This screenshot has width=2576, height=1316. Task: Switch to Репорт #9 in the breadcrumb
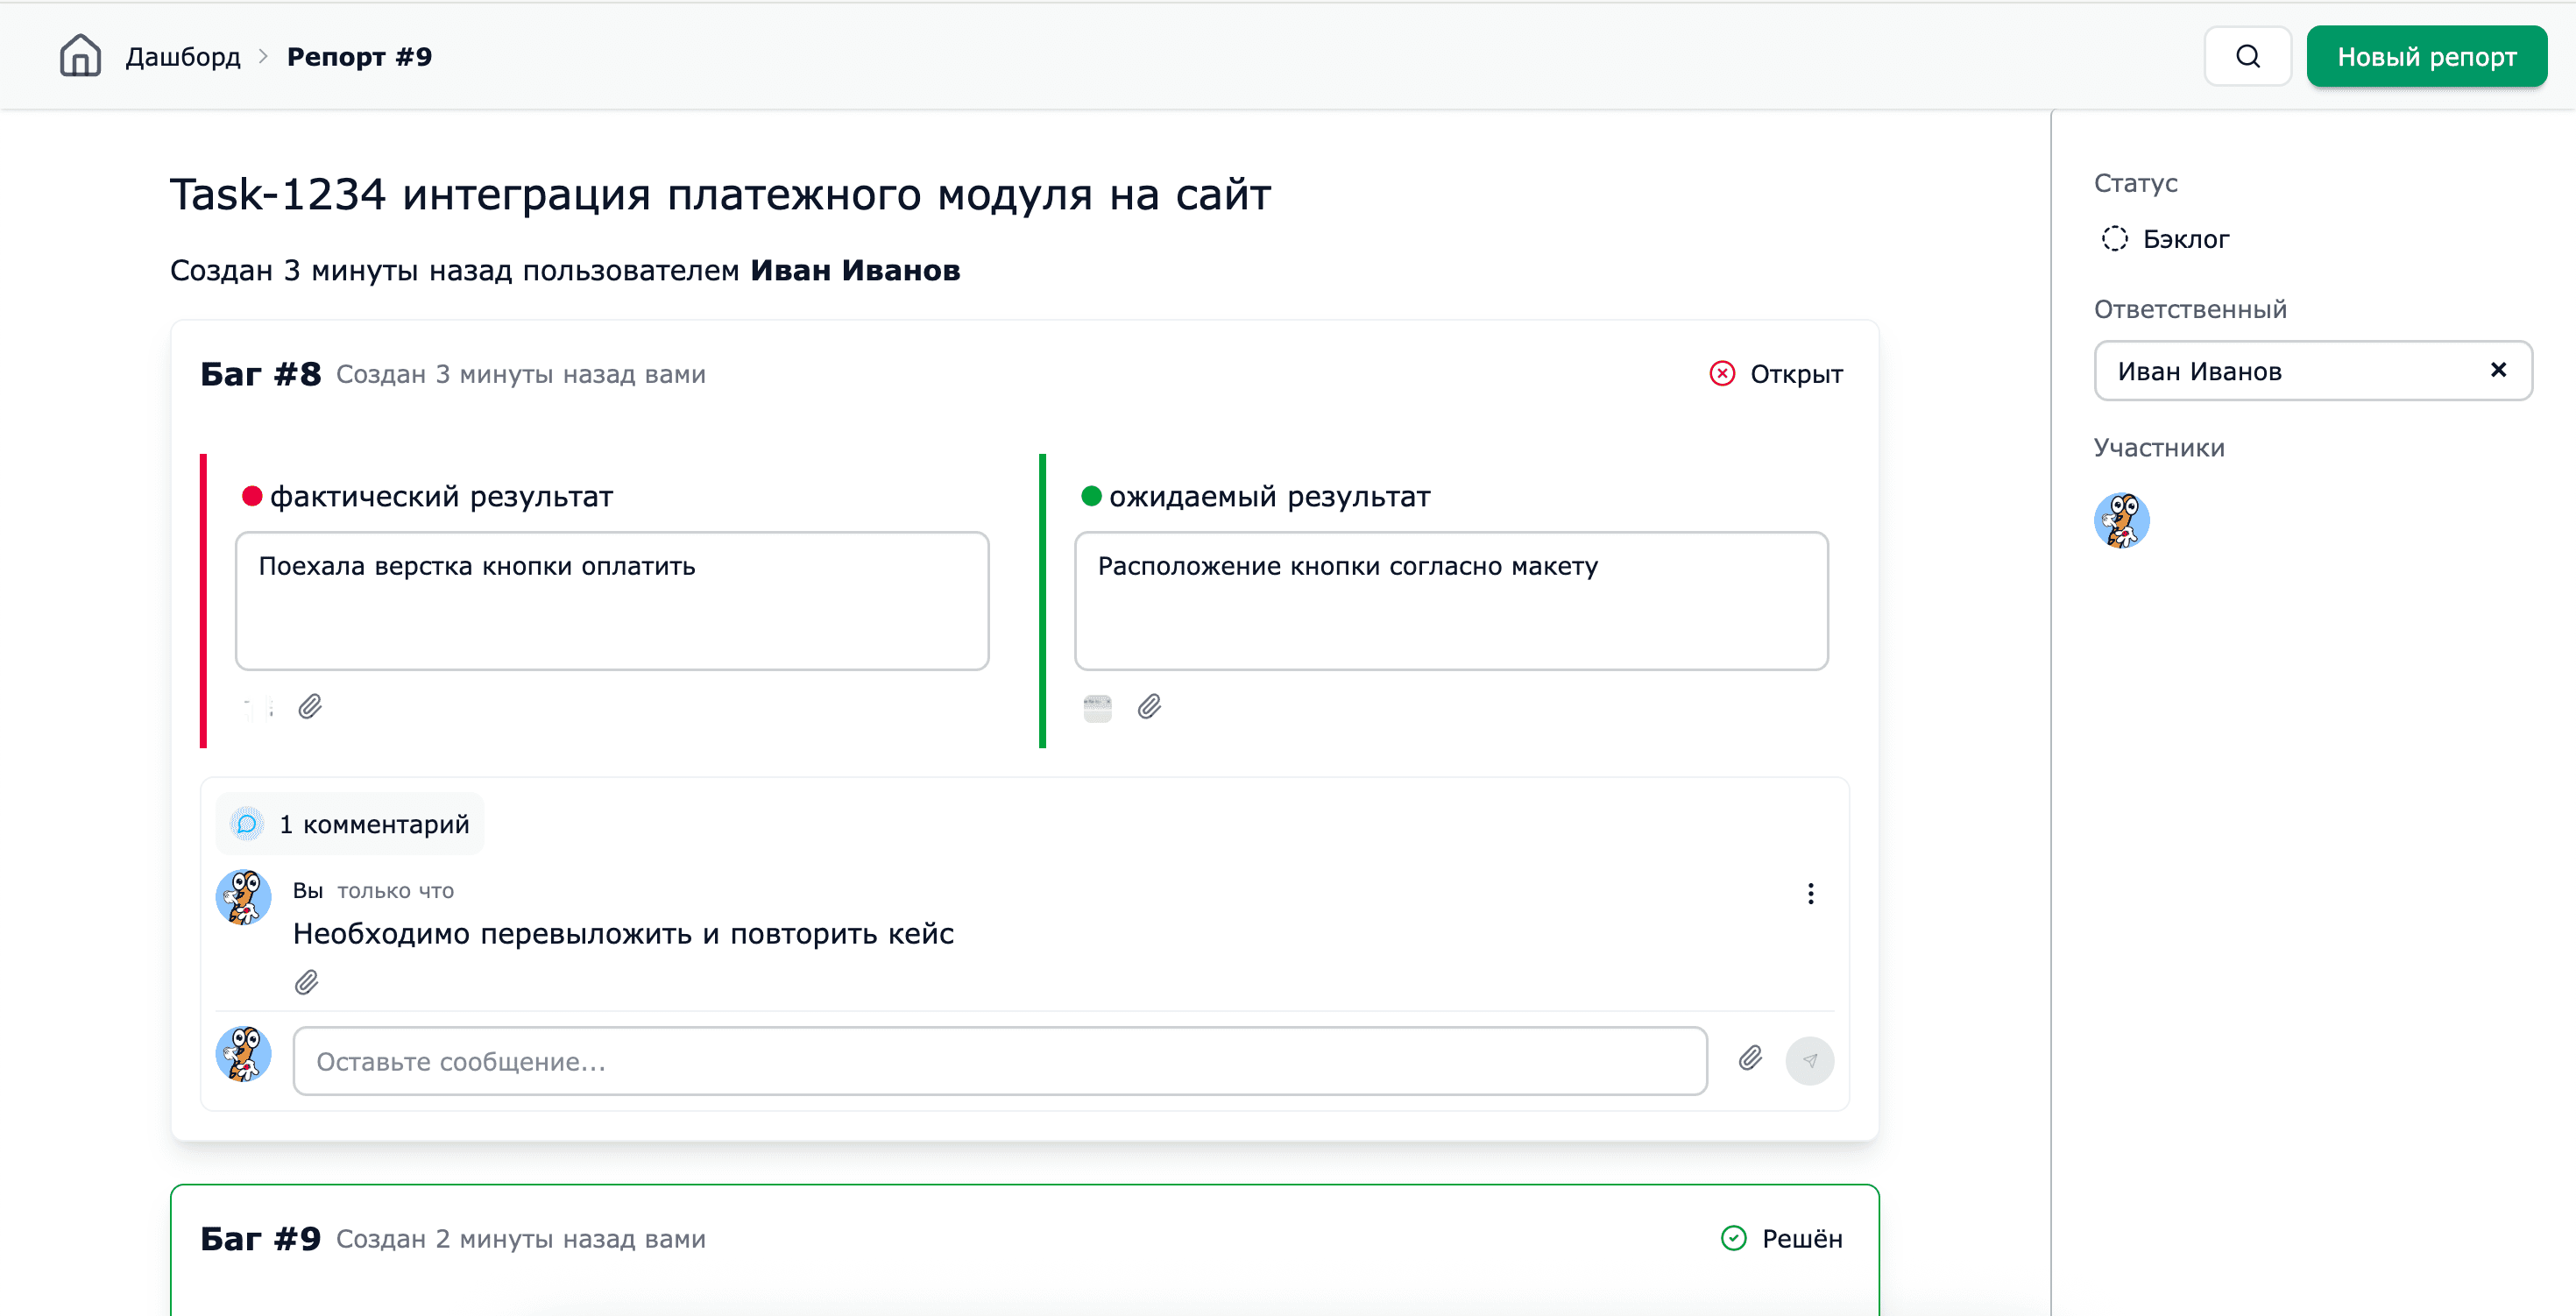(359, 57)
